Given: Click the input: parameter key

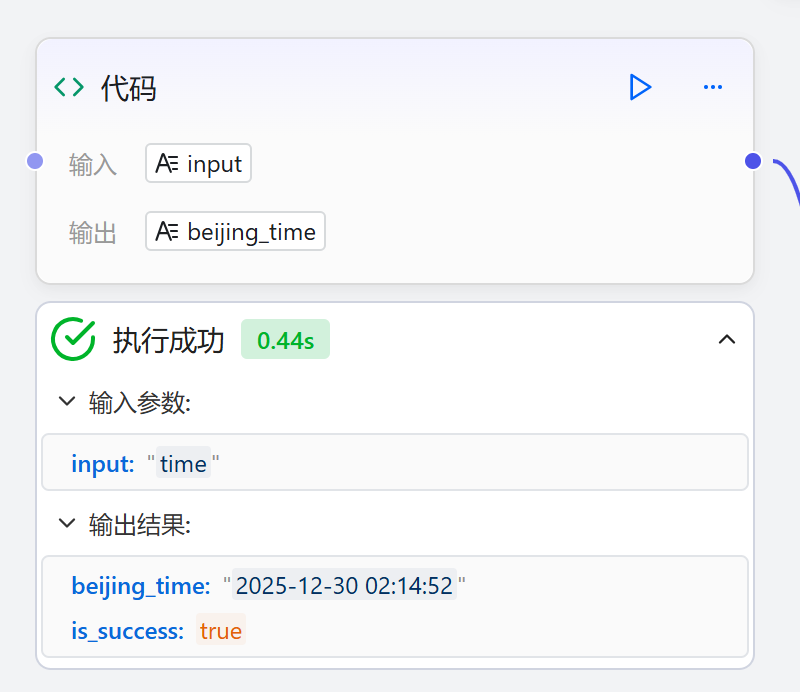Looking at the screenshot, I should 103,464.
